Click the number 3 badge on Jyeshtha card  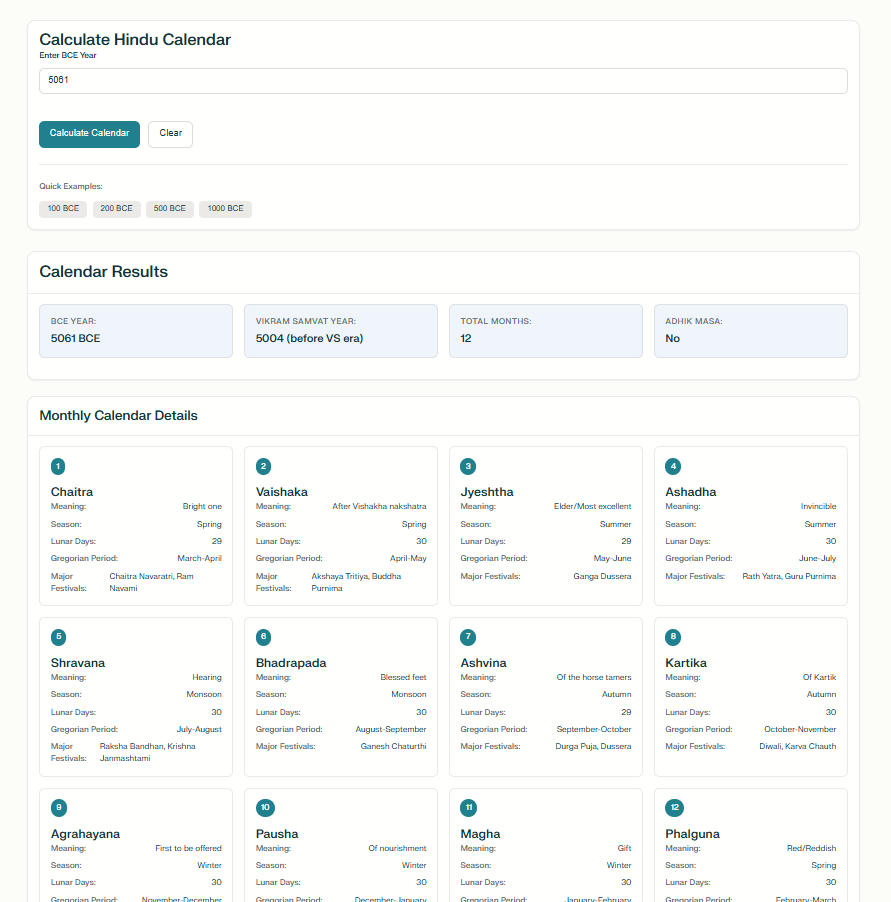point(468,466)
